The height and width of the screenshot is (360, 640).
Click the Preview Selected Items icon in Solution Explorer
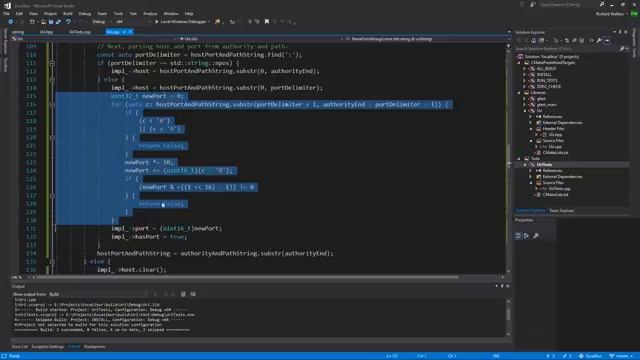(607, 40)
